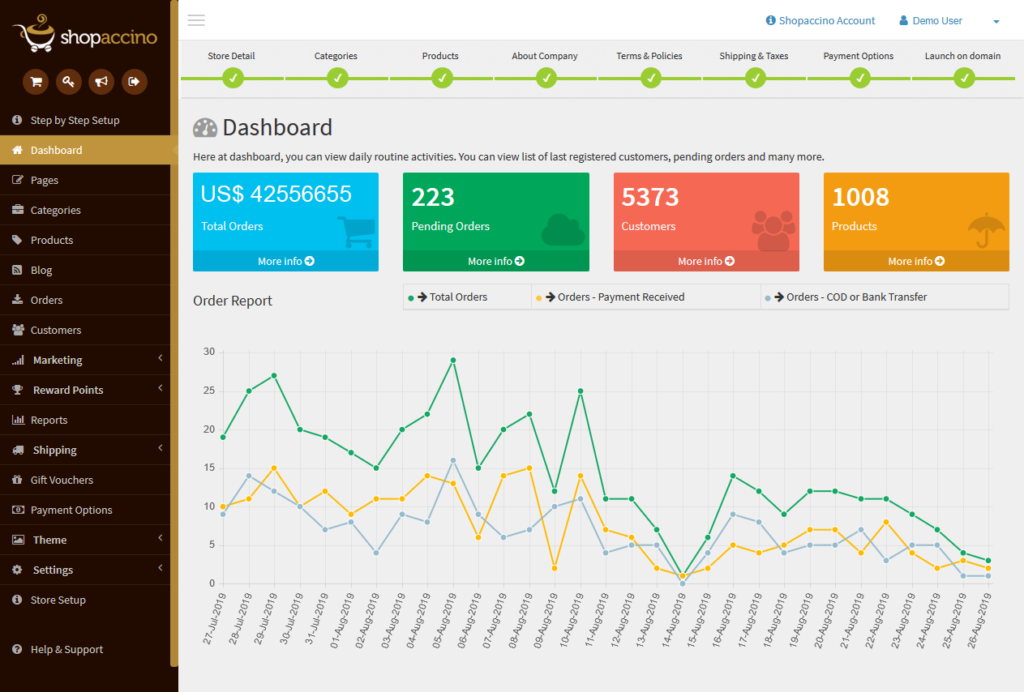
Task: Click the checkmark under the Store Detail step
Action: click(x=232, y=78)
